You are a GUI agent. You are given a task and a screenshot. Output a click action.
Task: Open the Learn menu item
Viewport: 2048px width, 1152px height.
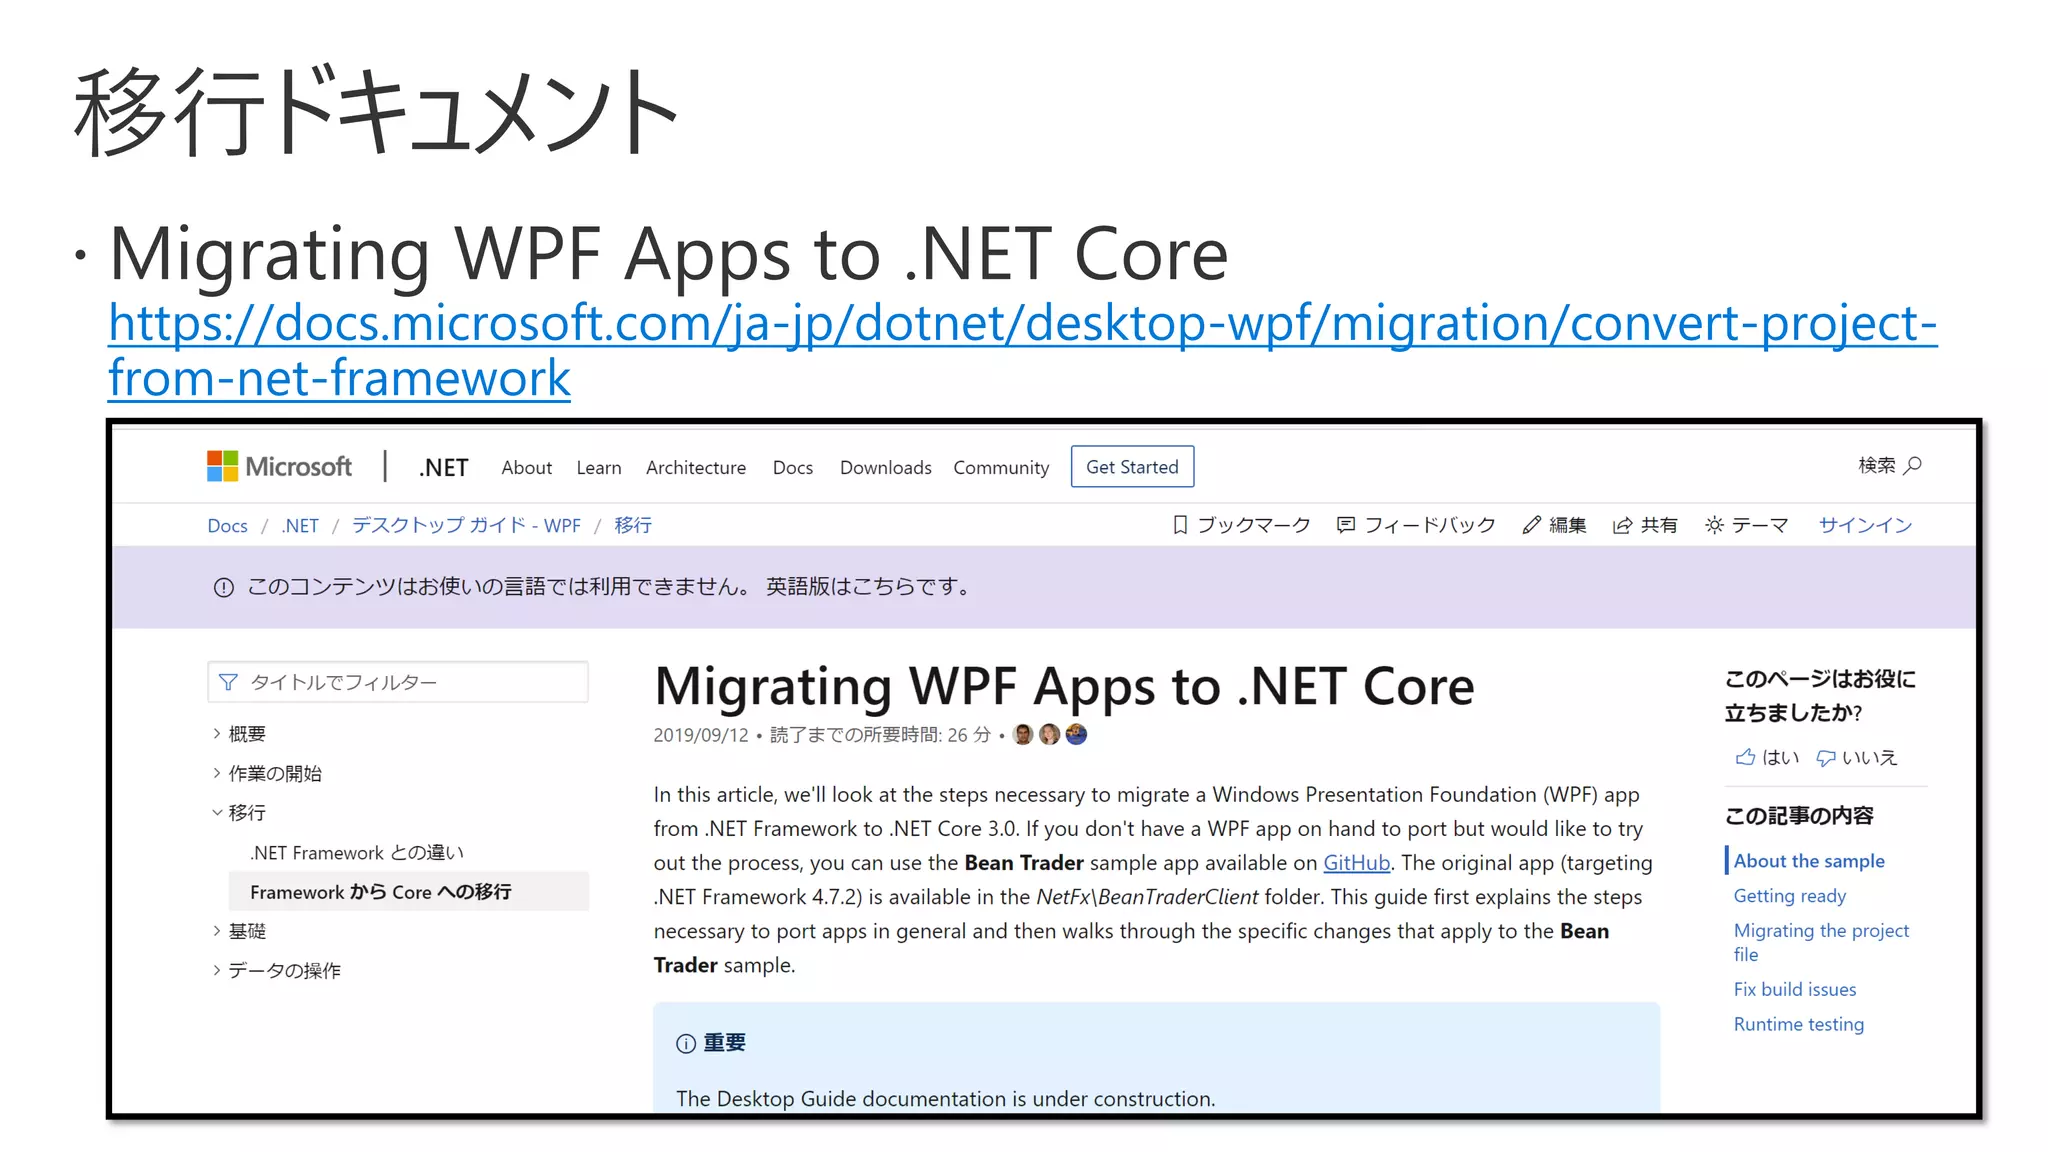tap(598, 467)
